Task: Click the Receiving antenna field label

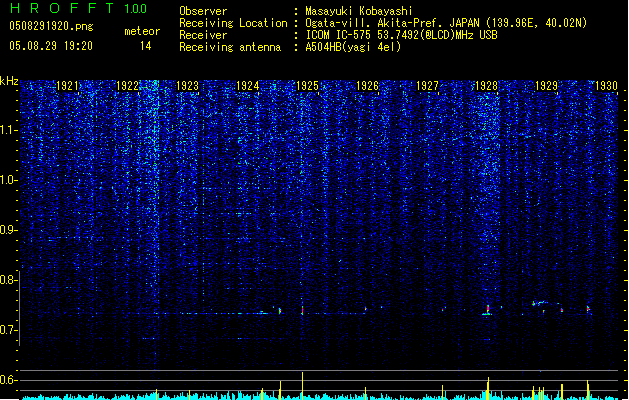Action: [230, 47]
